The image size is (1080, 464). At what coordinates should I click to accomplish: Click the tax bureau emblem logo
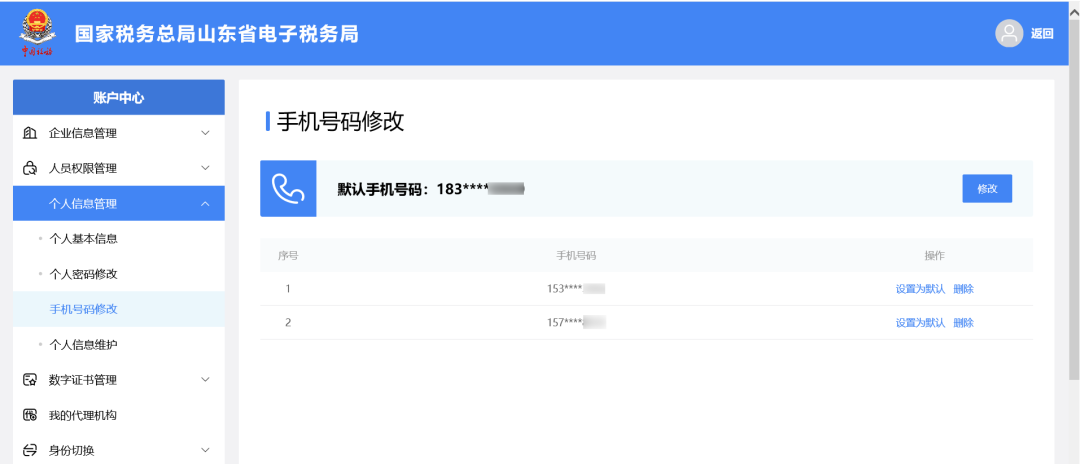(37, 32)
